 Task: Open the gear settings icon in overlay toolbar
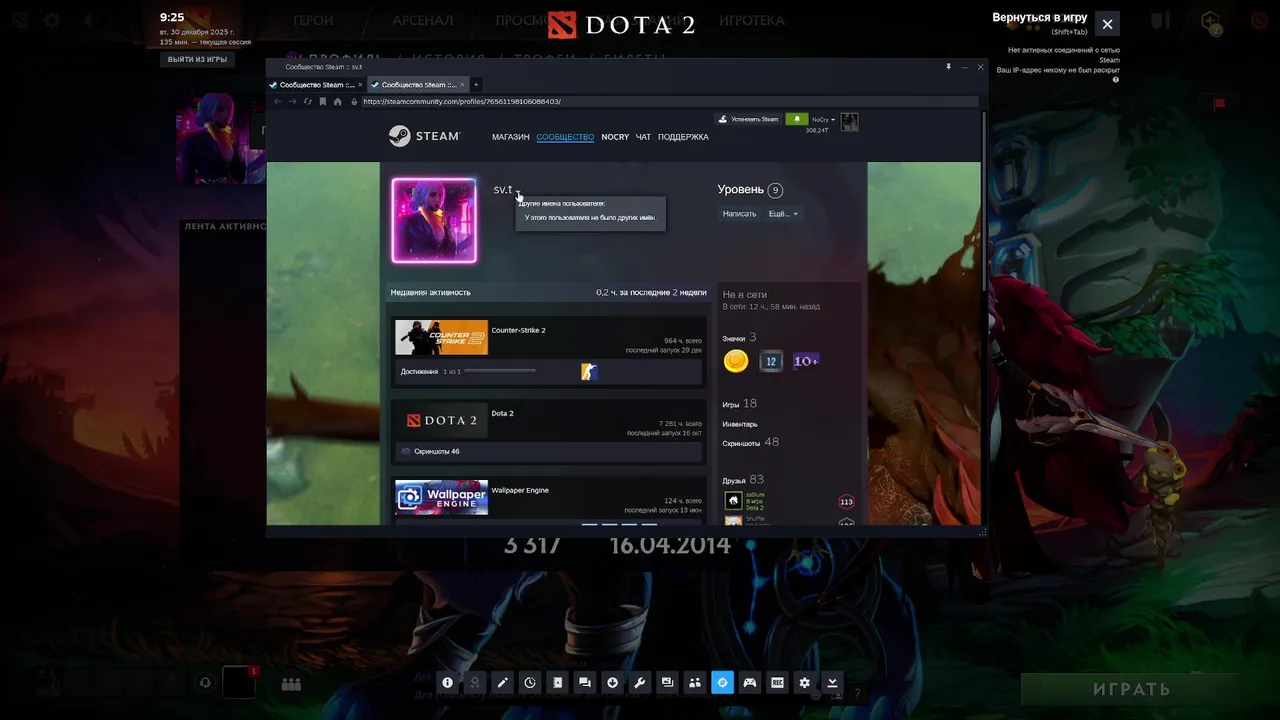pos(804,683)
